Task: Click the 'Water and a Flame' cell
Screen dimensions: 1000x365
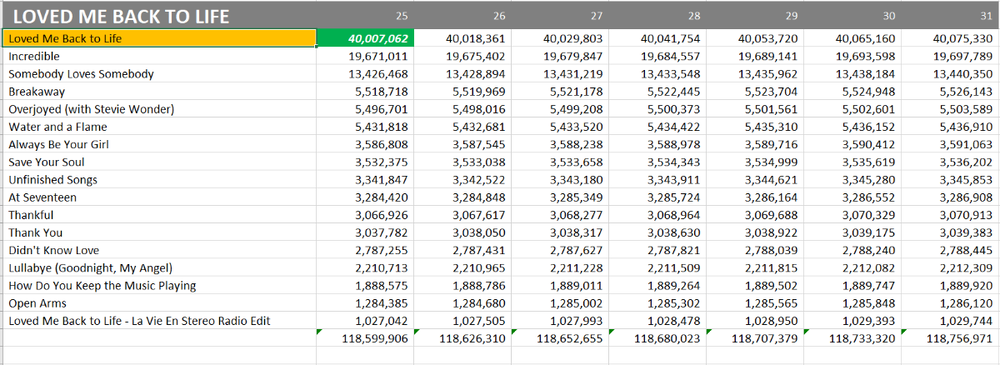Action: (x=159, y=127)
